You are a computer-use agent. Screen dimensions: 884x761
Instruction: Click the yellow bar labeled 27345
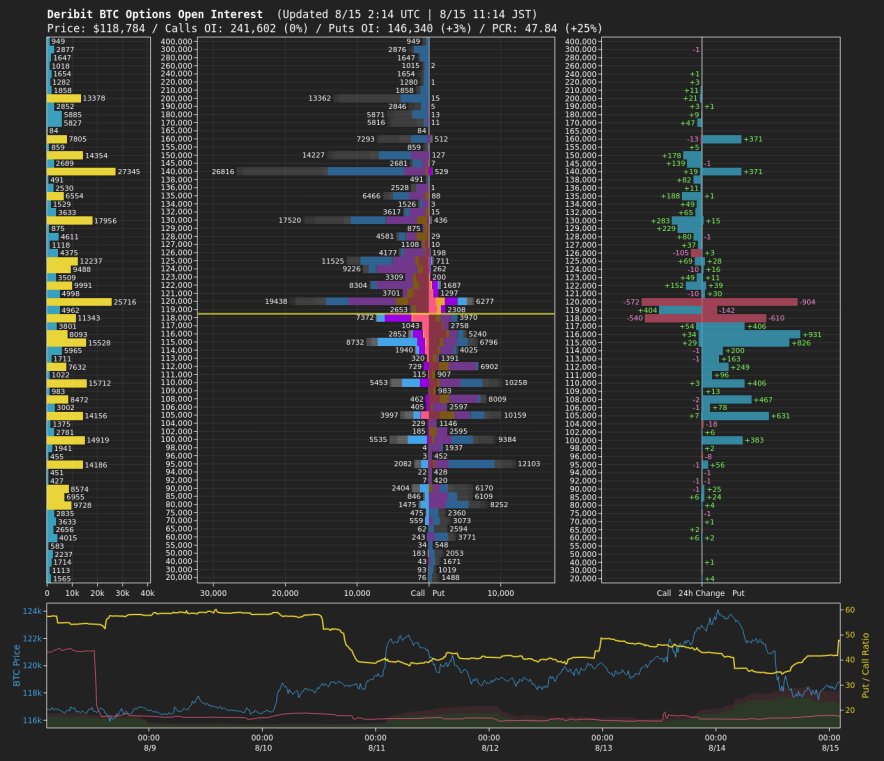tap(81, 171)
